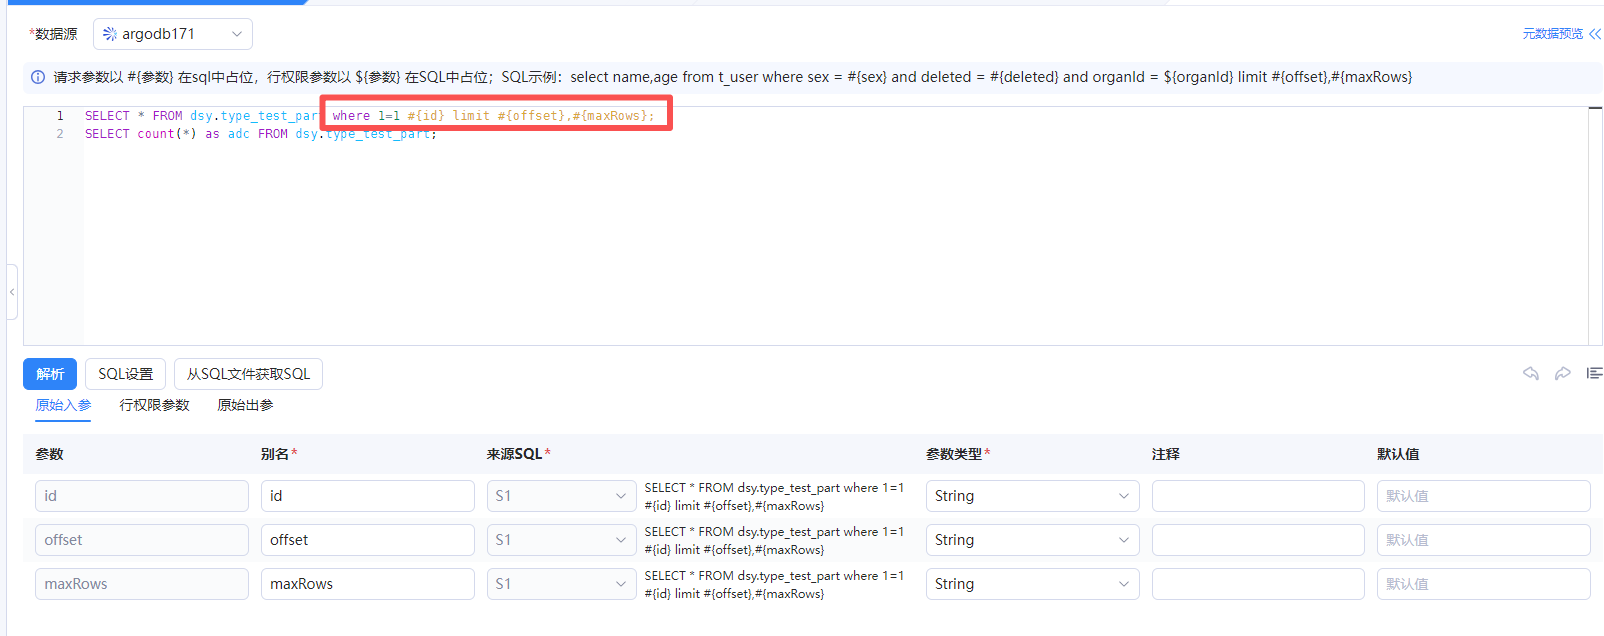Click the double chevron next to 元数据预览
1604x636 pixels.
click(x=1595, y=34)
